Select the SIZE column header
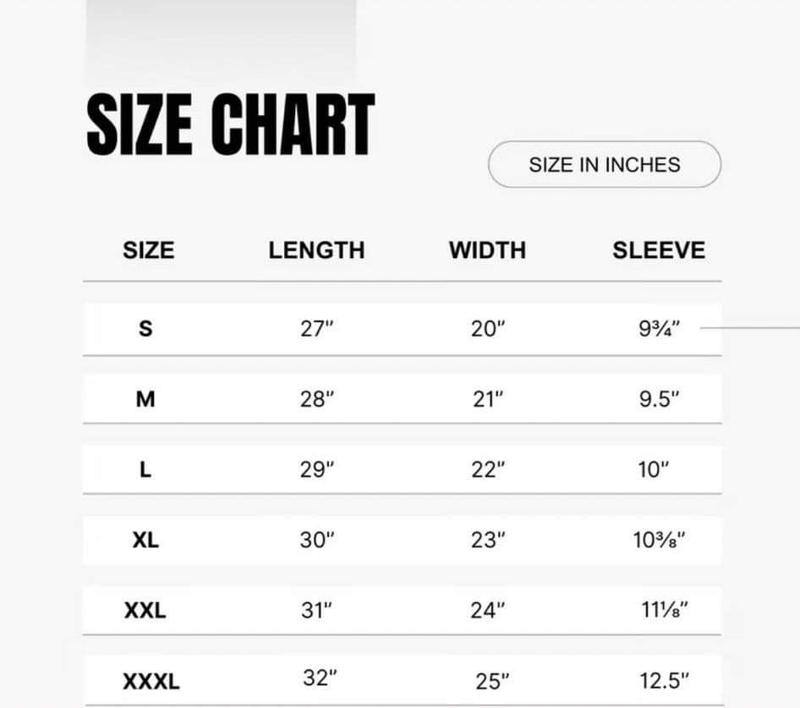Image resolution: width=800 pixels, height=708 pixels. click(x=148, y=250)
